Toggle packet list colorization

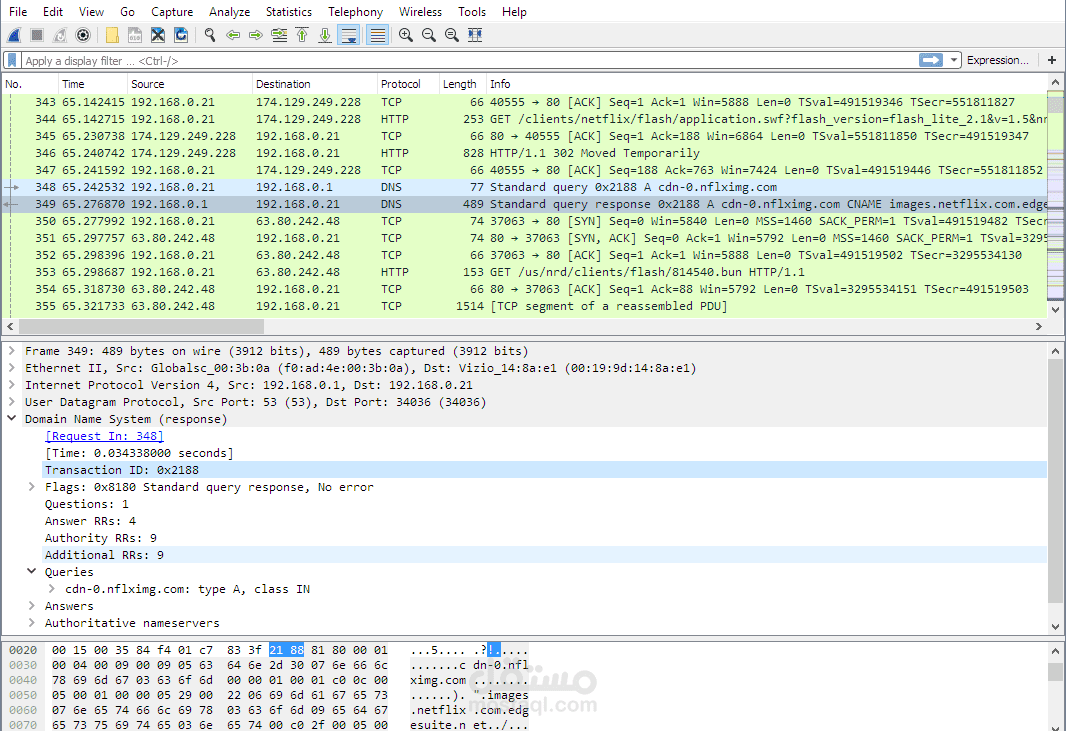[x=377, y=35]
